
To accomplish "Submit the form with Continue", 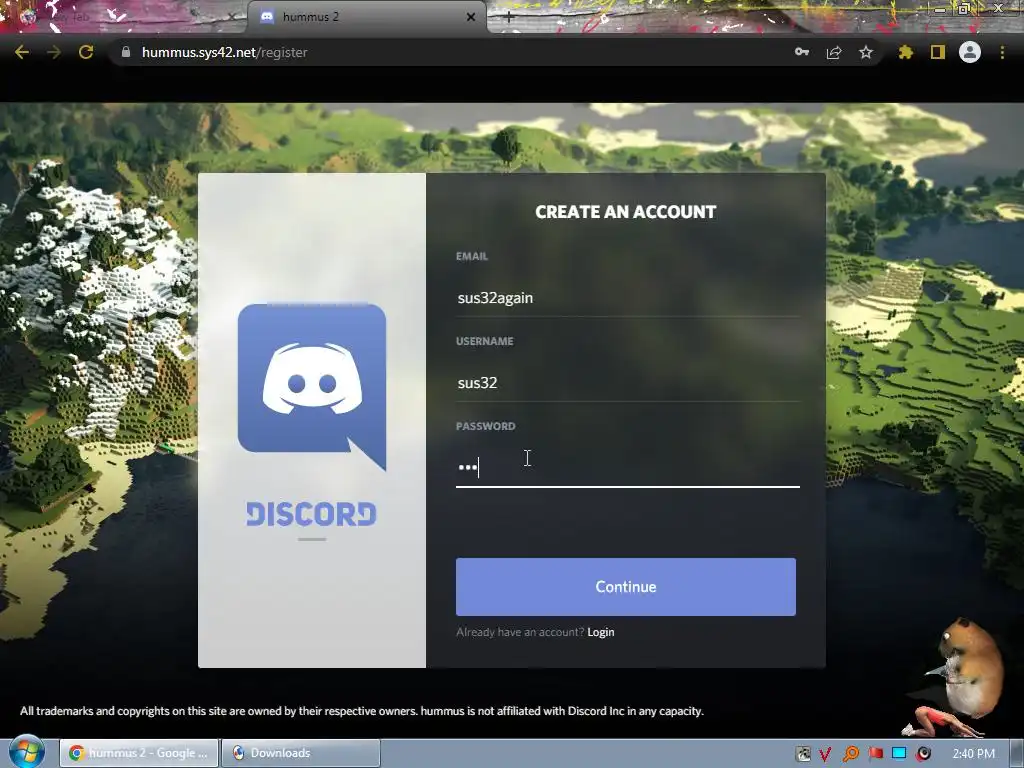I will pyautogui.click(x=626, y=586).
